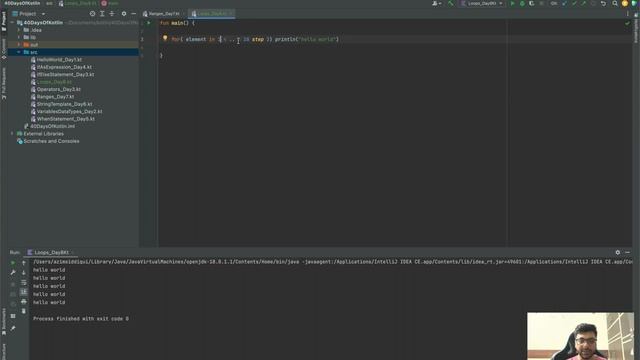Image resolution: width=640 pixels, height=360 pixels.
Task: Hide the Project panel with minus icon
Action: [x=133, y=13]
